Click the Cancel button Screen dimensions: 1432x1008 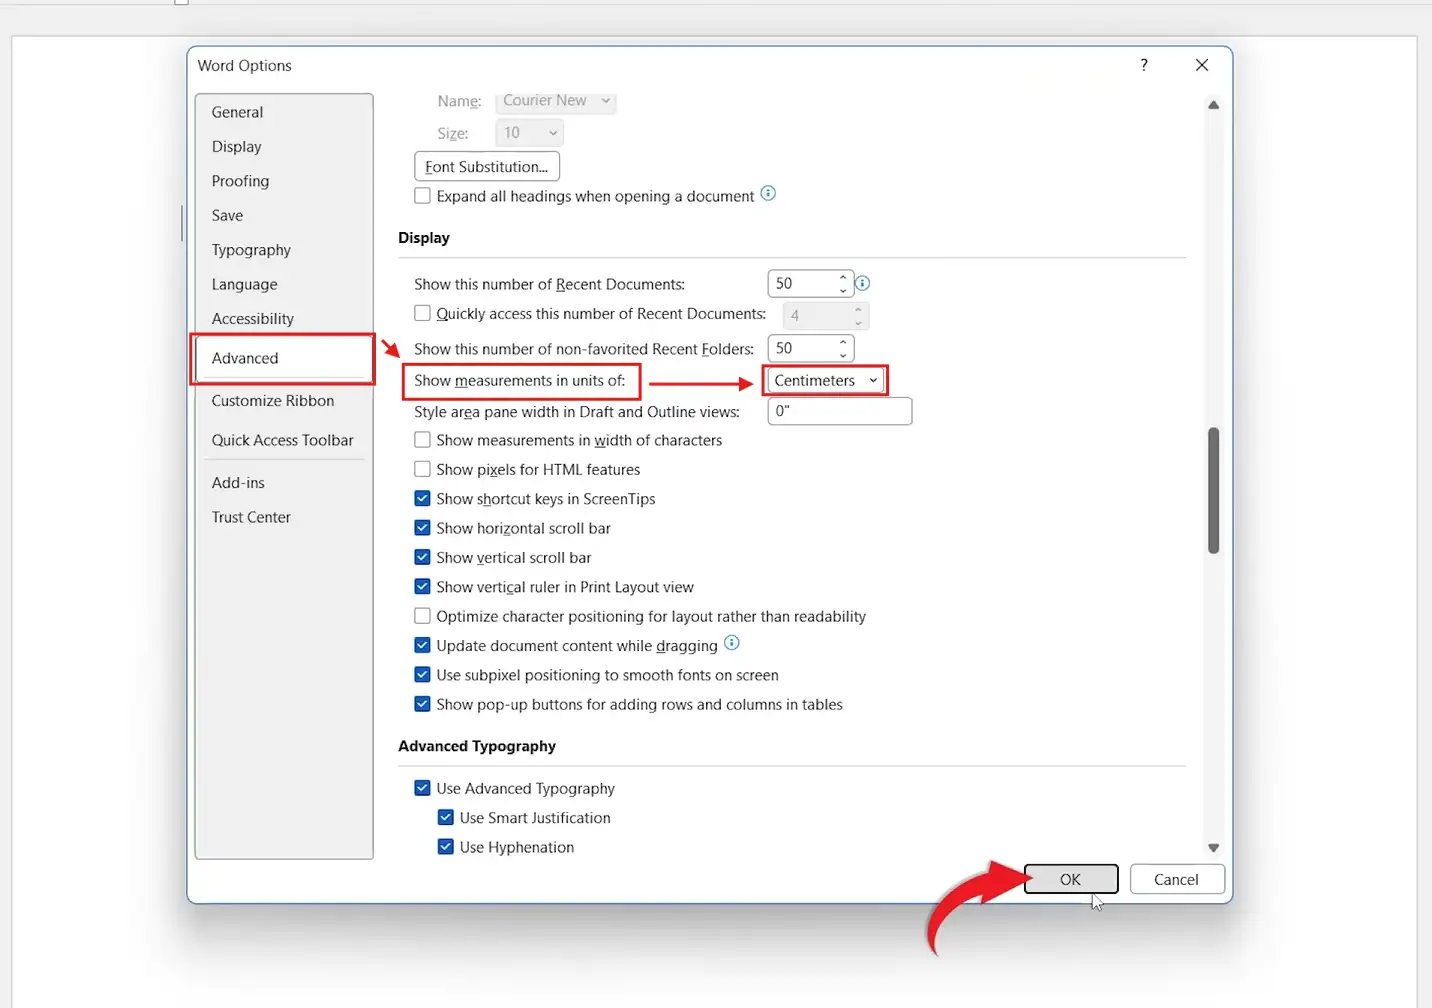point(1176,879)
